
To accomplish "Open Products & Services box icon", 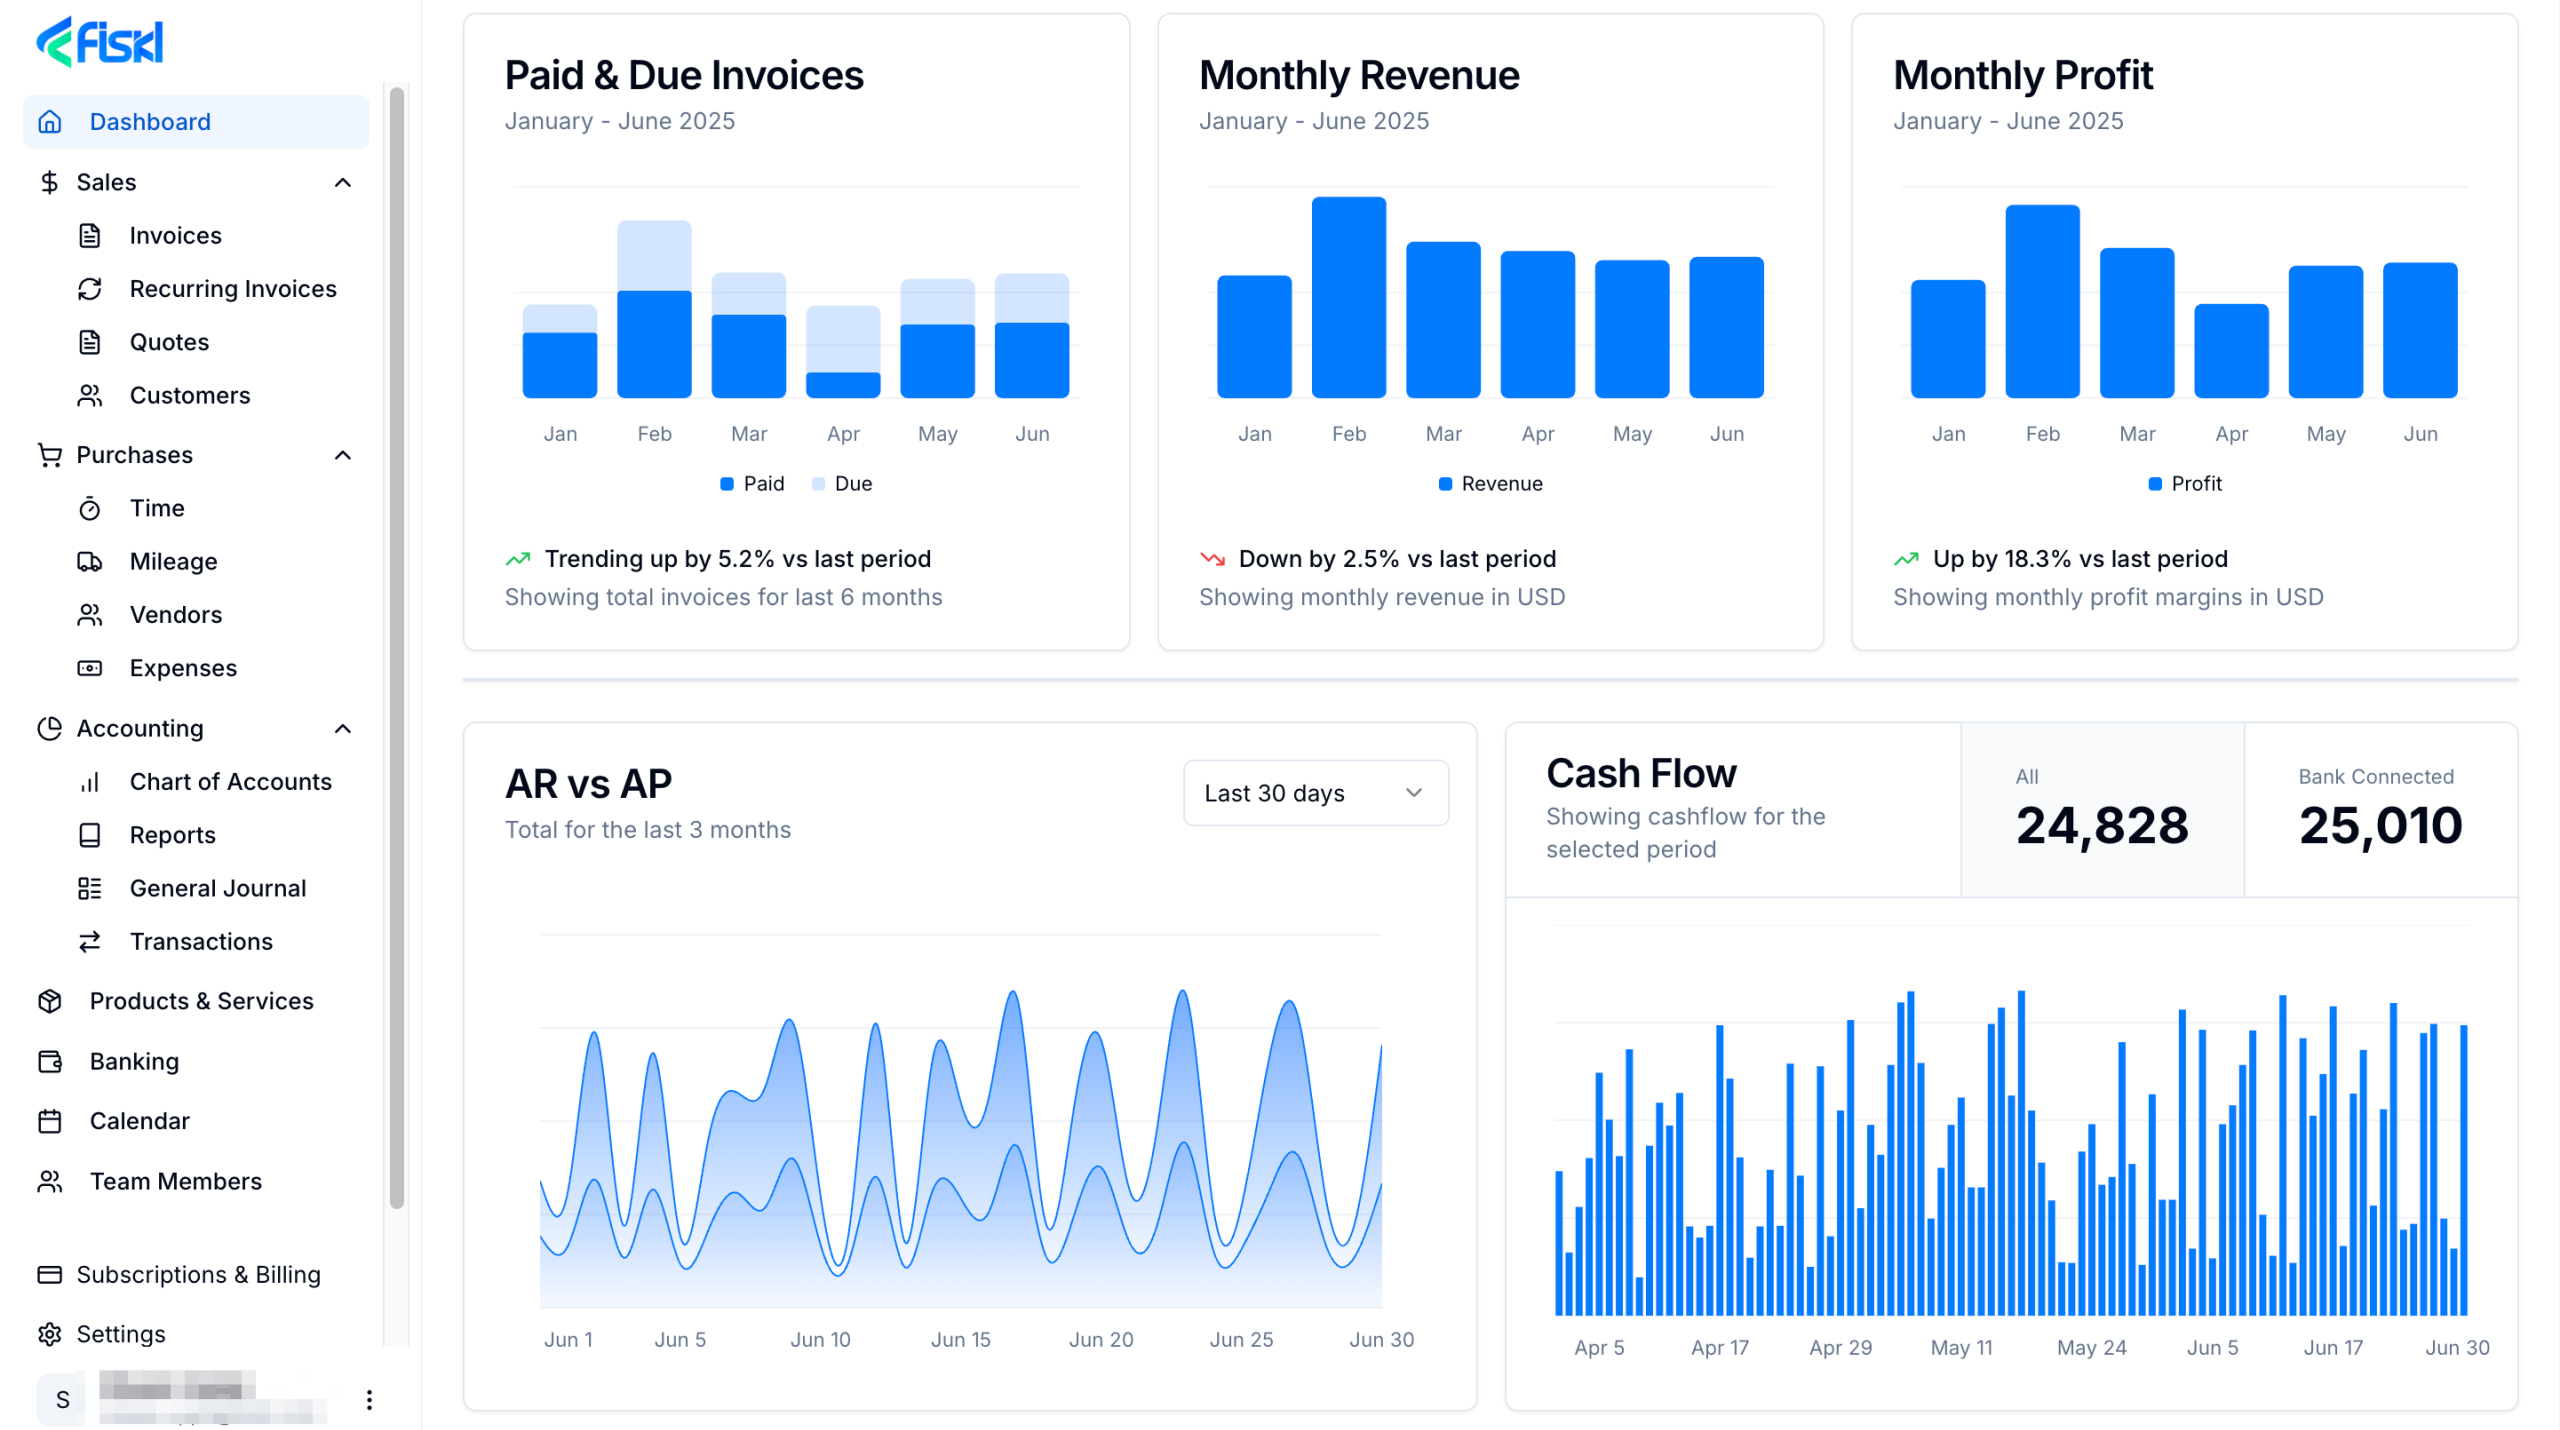I will pyautogui.click(x=50, y=1001).
